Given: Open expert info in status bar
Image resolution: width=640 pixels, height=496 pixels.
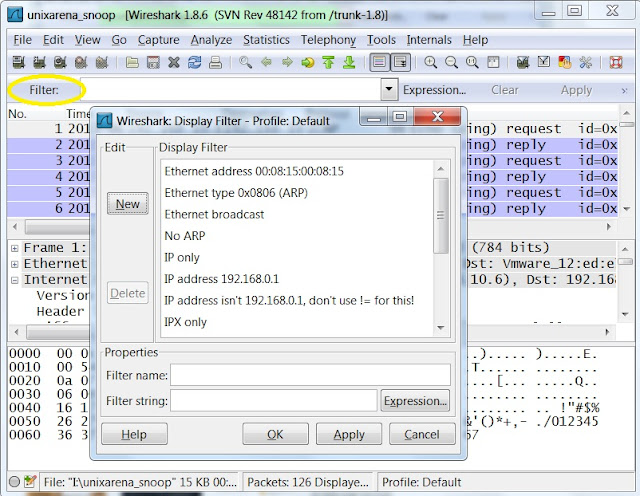Looking at the screenshot, I should point(14,482).
